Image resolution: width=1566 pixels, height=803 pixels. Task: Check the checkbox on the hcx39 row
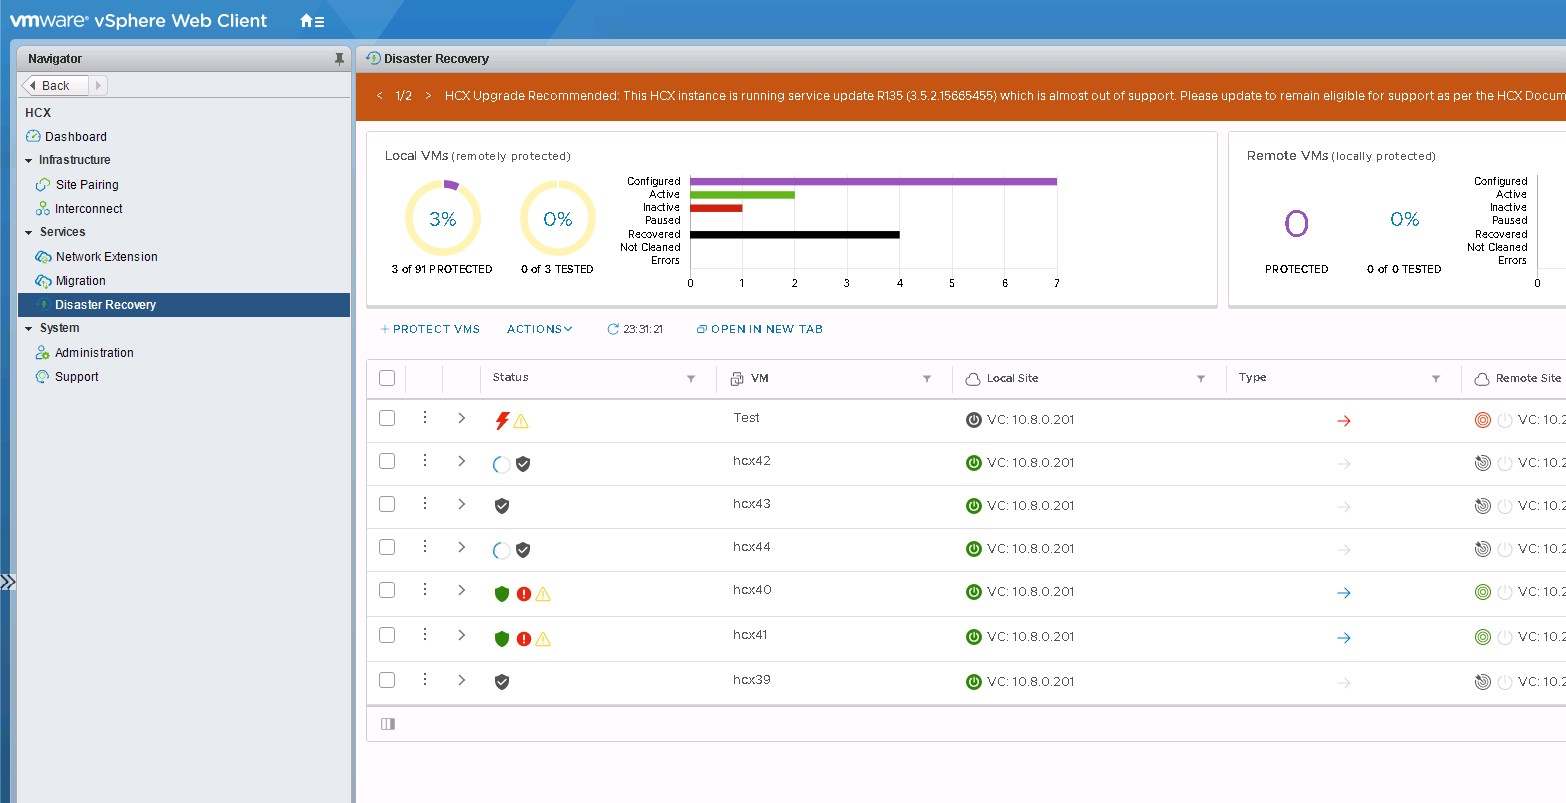click(387, 679)
